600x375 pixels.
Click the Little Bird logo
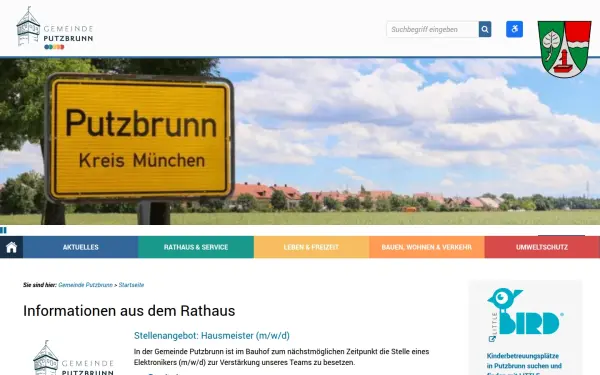(x=525, y=311)
